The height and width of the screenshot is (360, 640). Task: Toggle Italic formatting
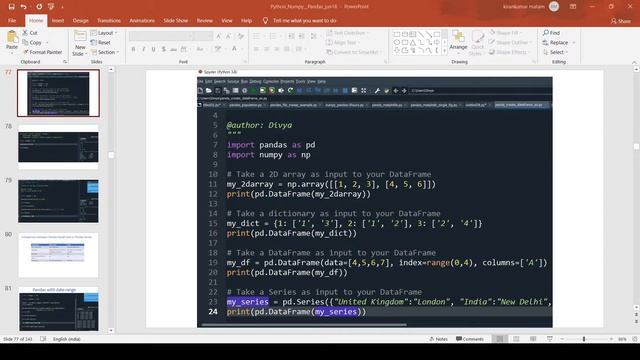coord(144,49)
